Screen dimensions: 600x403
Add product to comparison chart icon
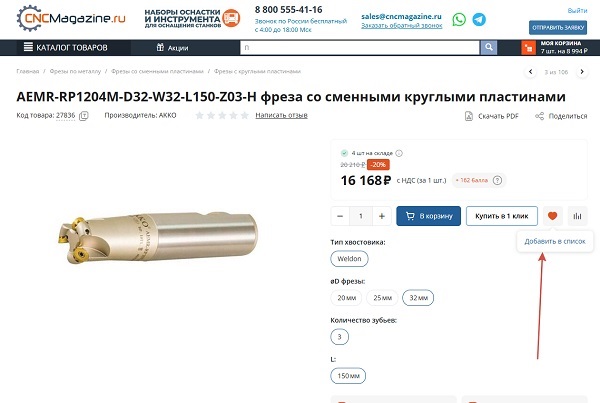click(x=577, y=216)
